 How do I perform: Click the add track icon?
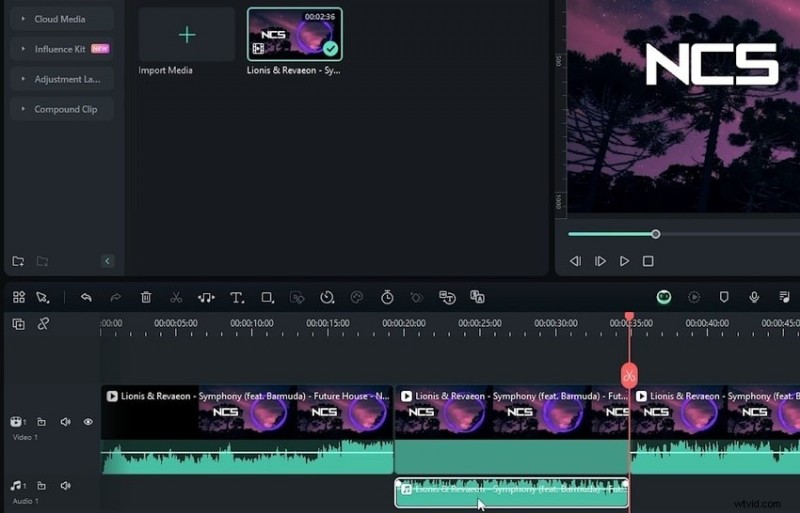pos(18,324)
